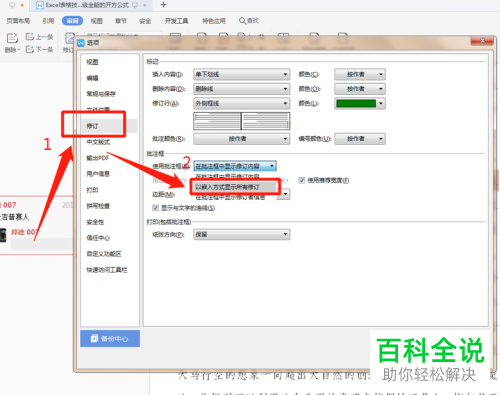Viewport: 500px width, 395px height.
Task: Open 批注颜色 dropdown
Action: pyautogui.click(x=241, y=139)
